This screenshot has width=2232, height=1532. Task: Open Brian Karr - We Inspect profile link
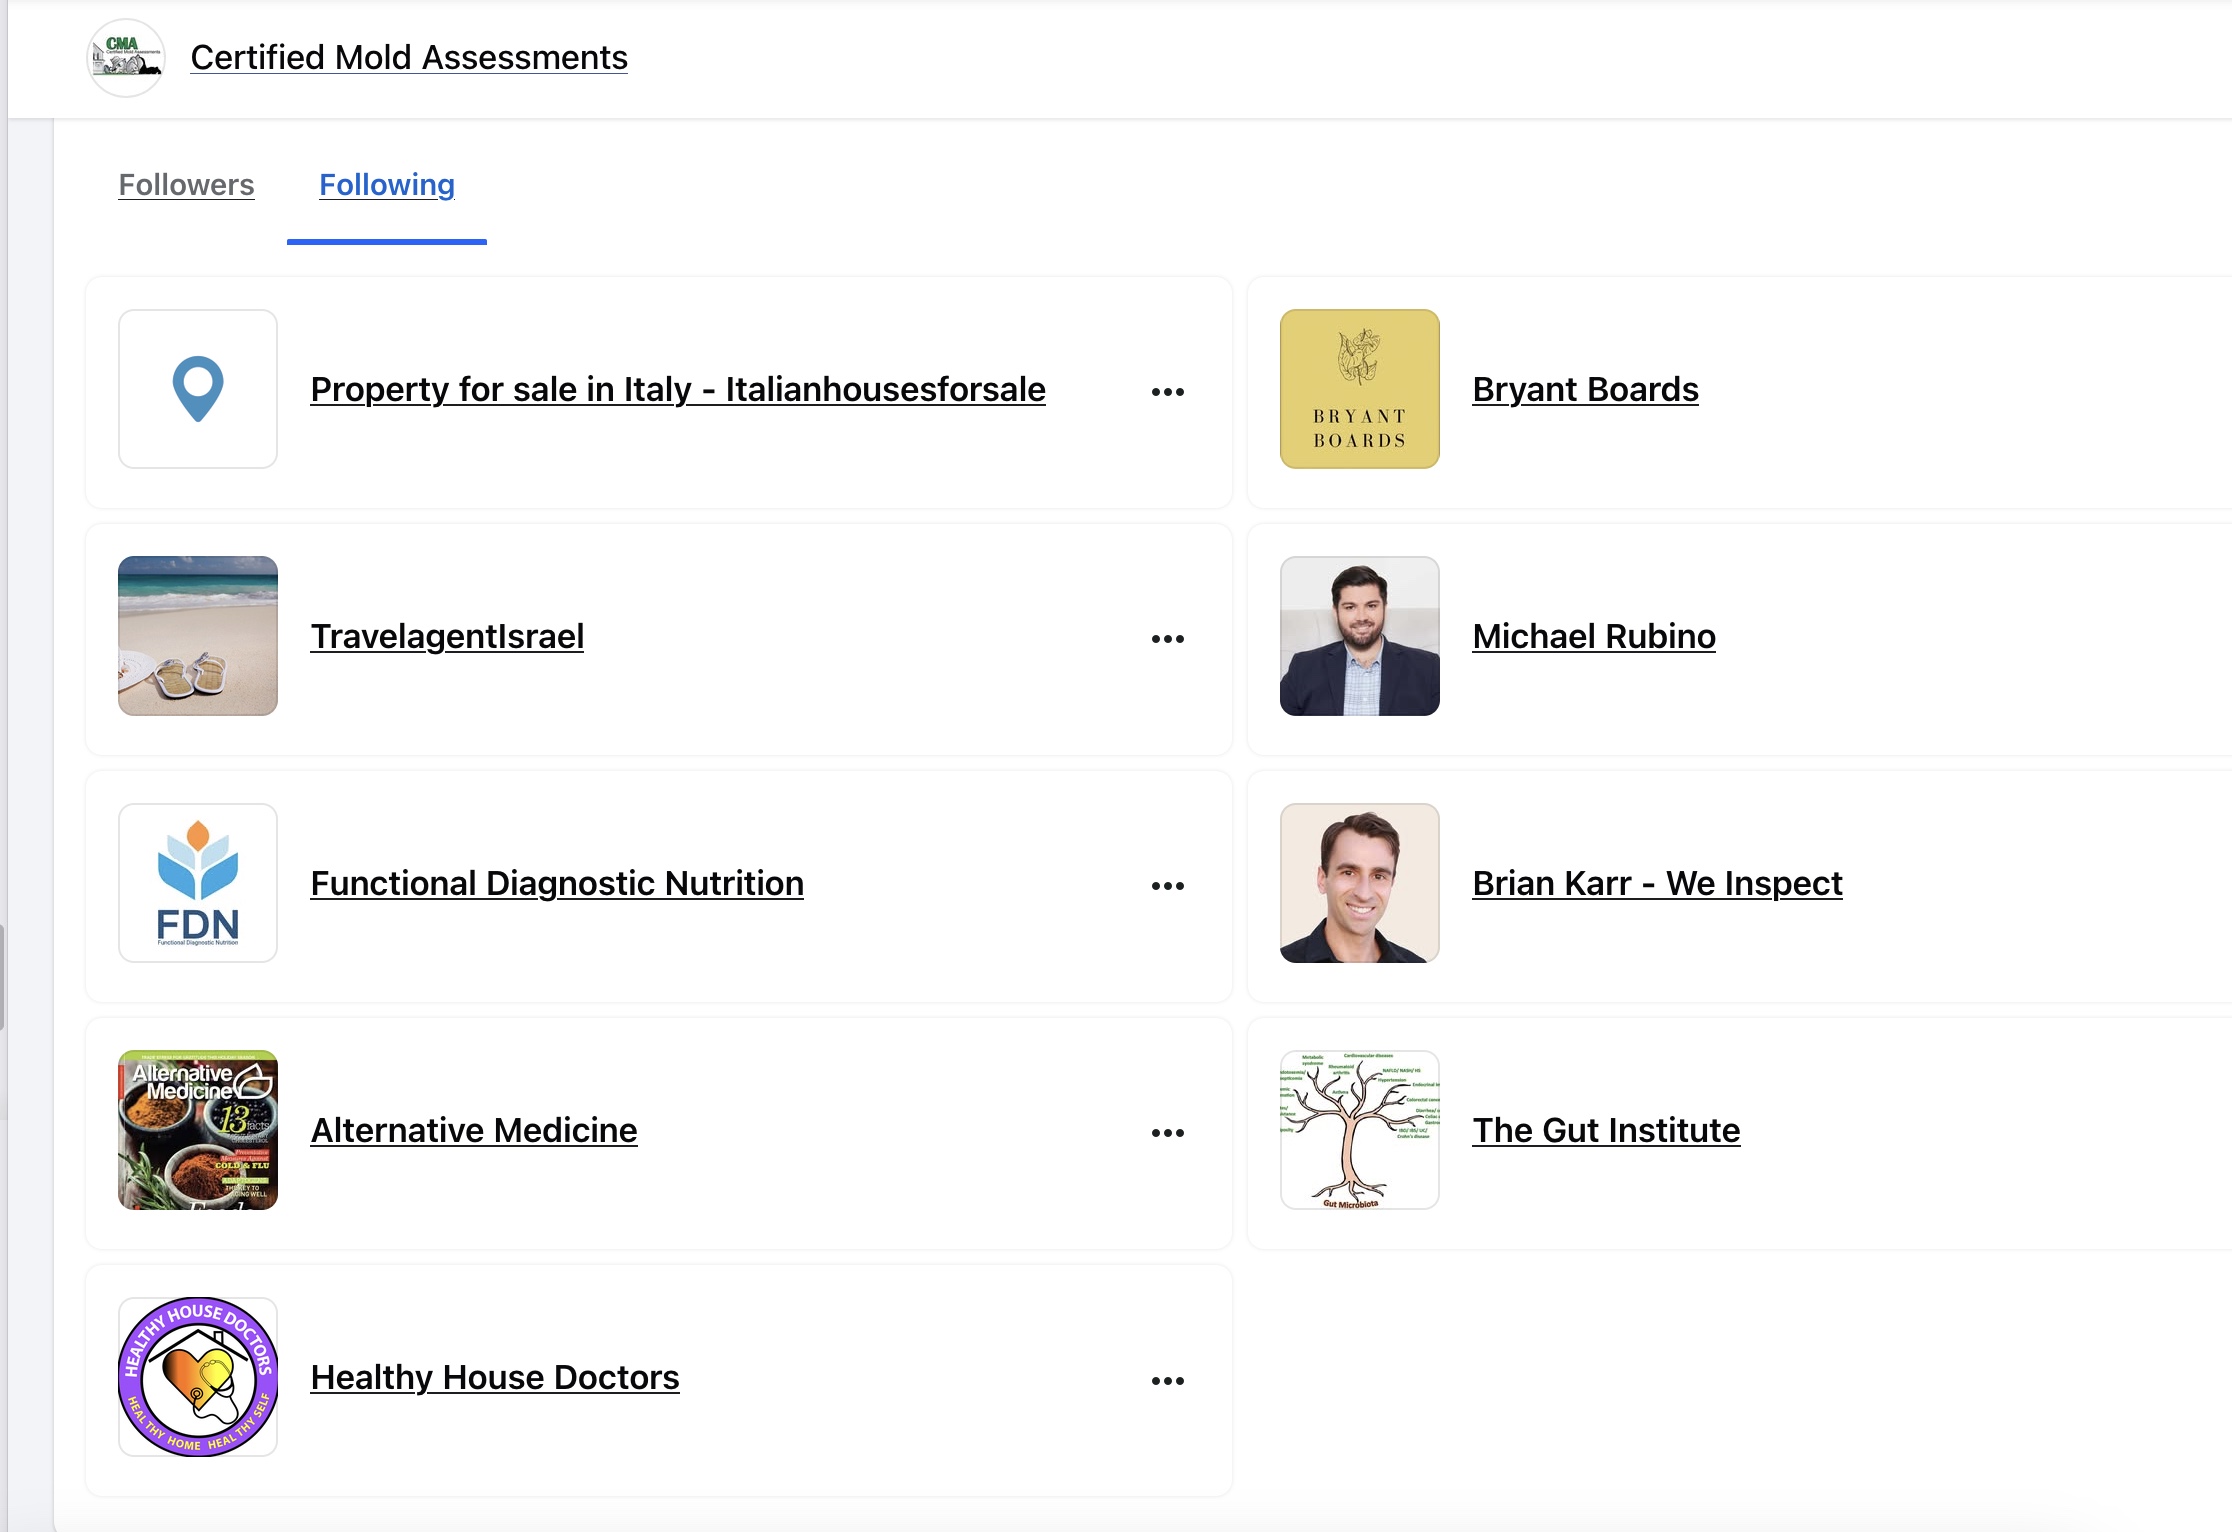(1657, 884)
